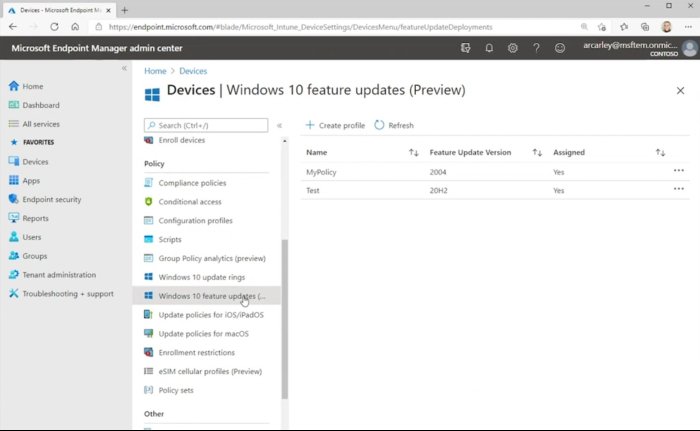Open the MyPolicy profile
Viewport: 700px width, 431px height.
click(x=321, y=172)
